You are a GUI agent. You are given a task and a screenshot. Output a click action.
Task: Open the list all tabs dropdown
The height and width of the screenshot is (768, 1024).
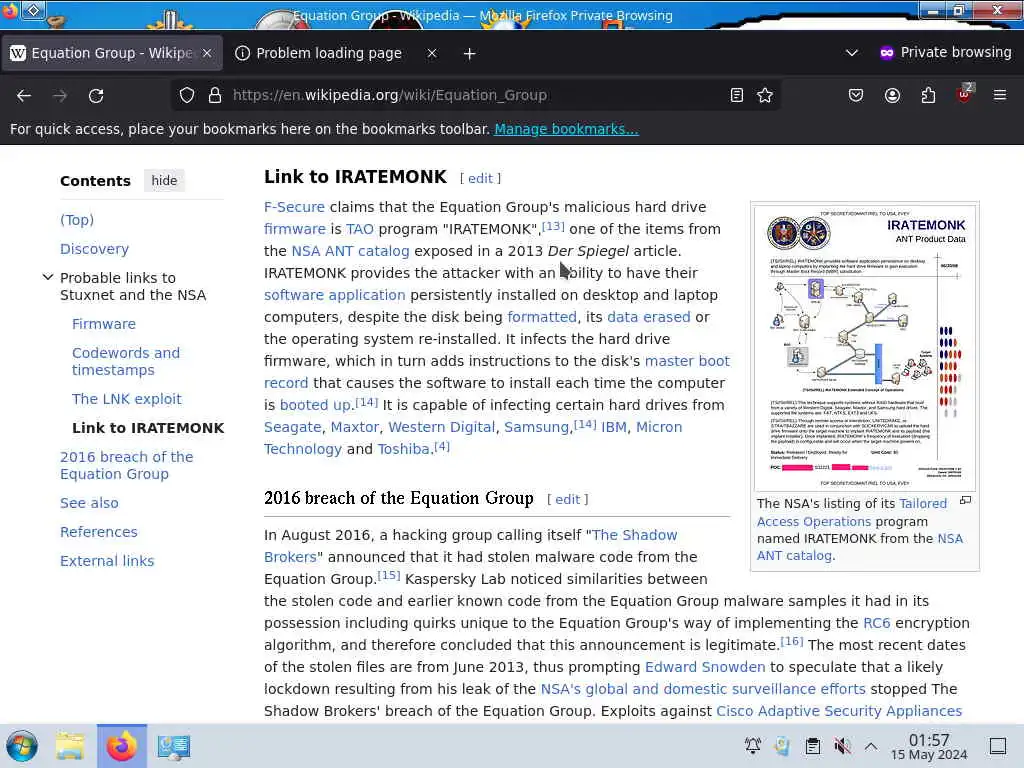coord(852,53)
